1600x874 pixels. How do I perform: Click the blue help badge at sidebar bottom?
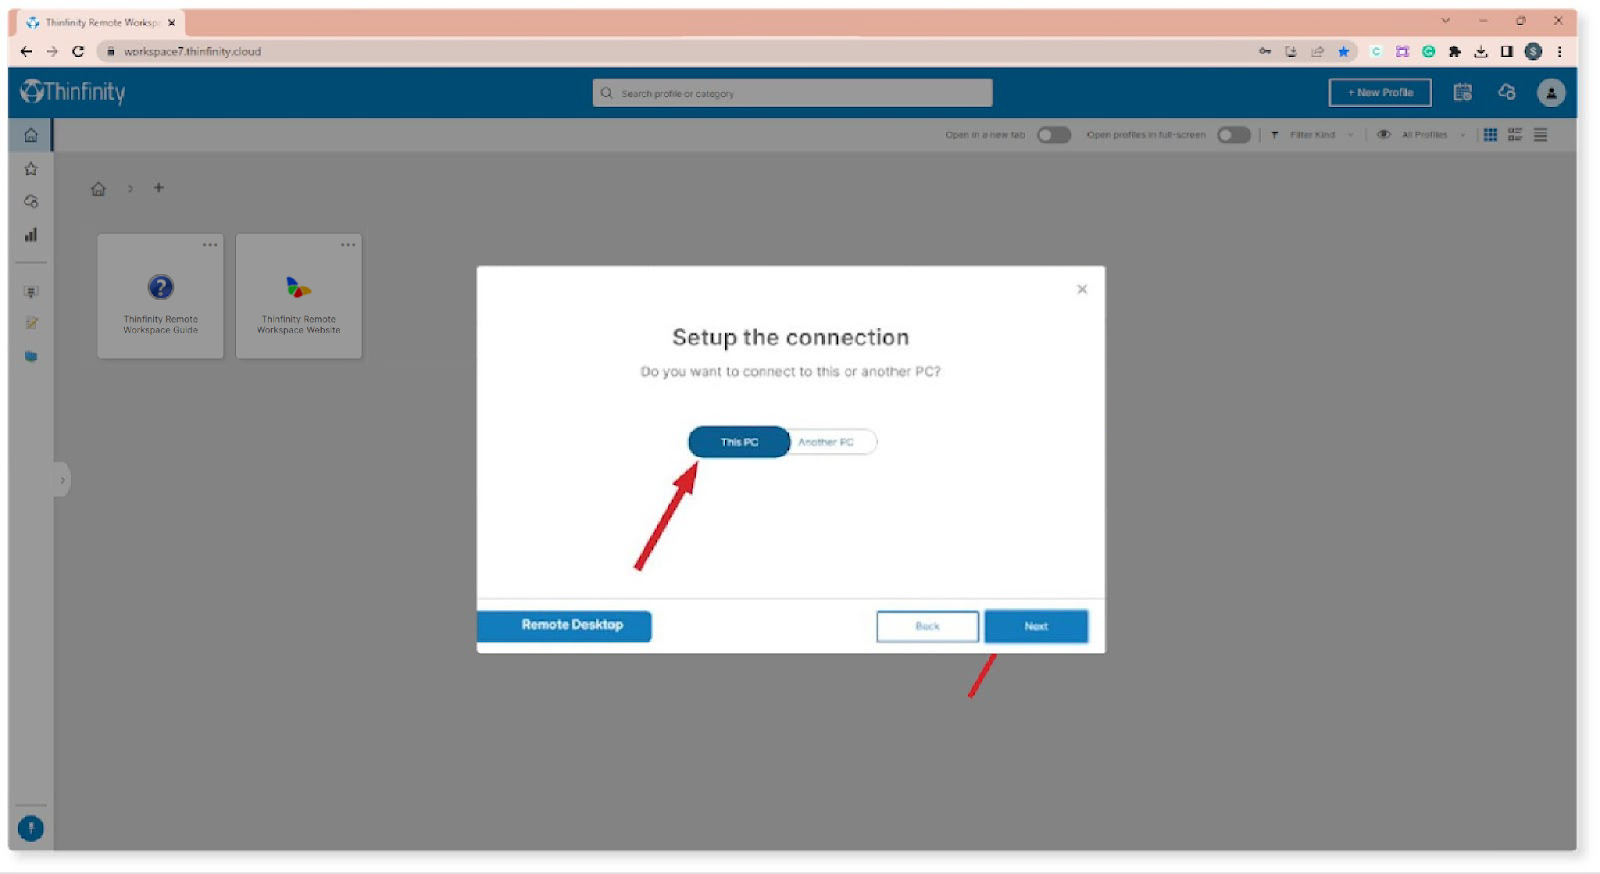pos(31,828)
